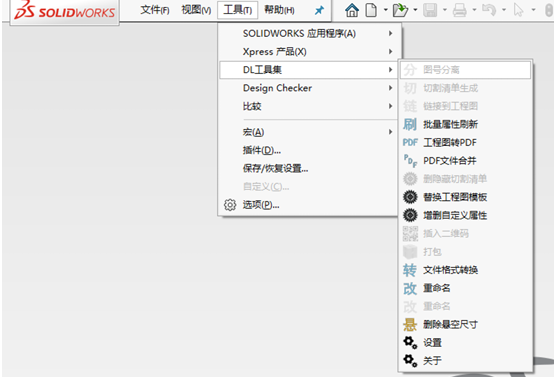Click the gear icon for 删隐藏切割清单
This screenshot has width=554, height=377.
410,179
